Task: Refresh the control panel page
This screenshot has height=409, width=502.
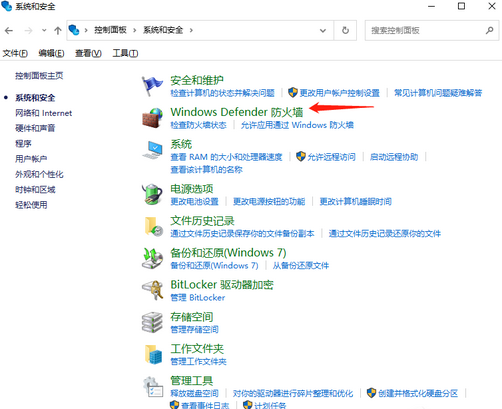Action: tap(345, 30)
